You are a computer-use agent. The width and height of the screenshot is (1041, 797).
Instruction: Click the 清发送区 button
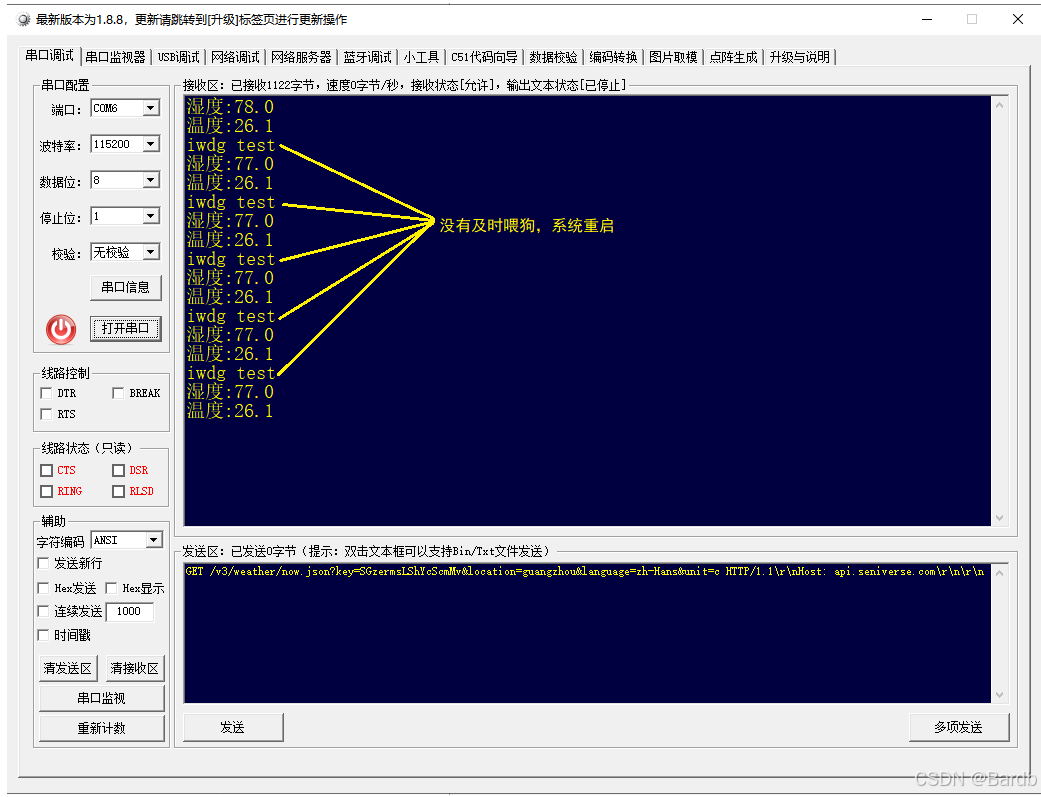tap(68, 668)
